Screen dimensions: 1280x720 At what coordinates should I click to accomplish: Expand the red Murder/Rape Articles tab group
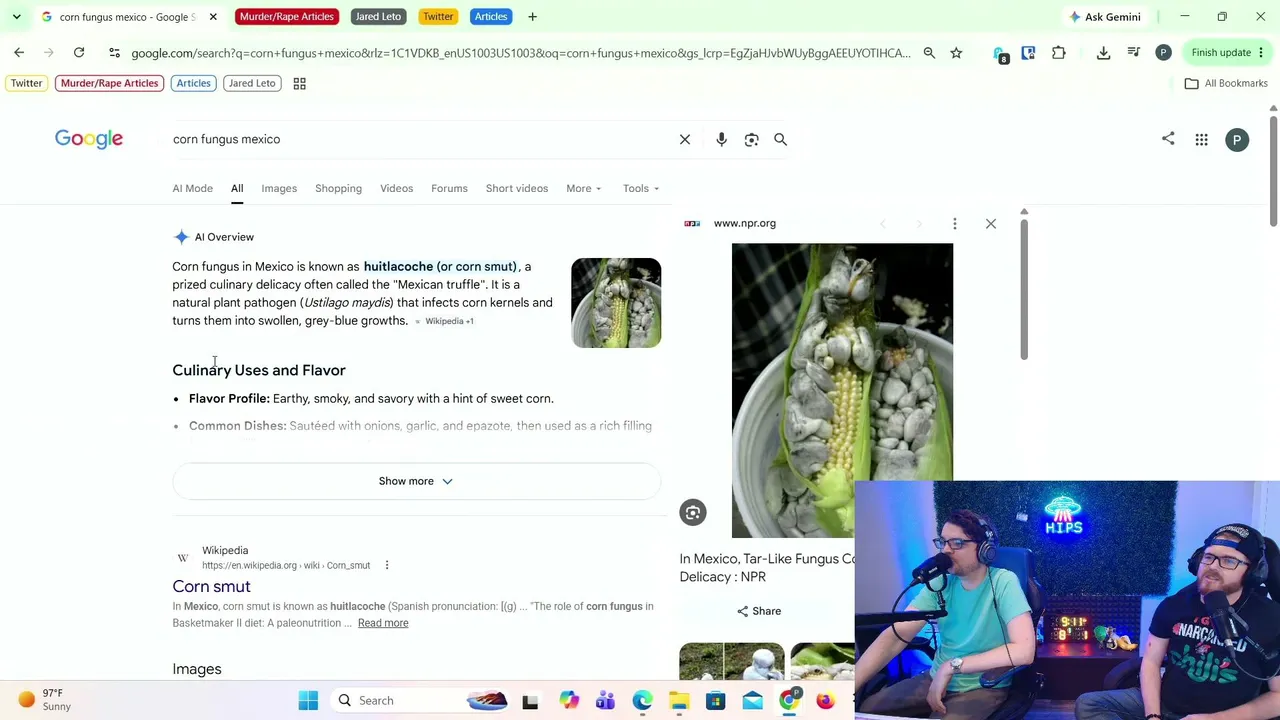click(x=286, y=16)
